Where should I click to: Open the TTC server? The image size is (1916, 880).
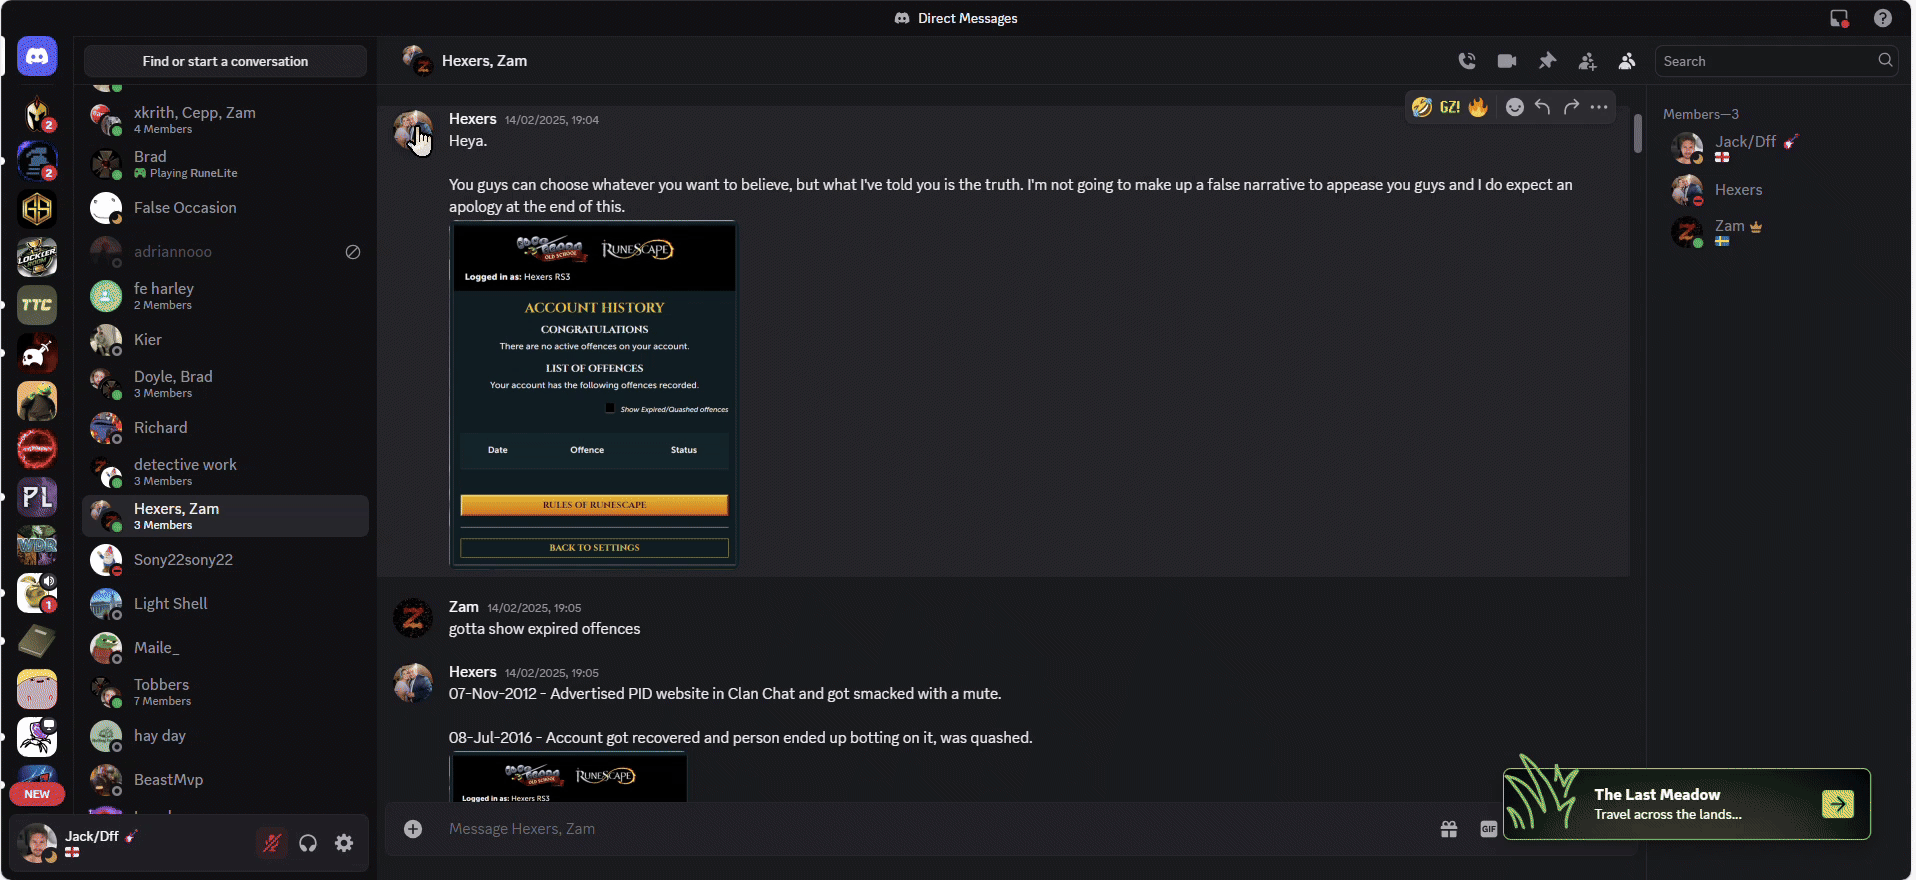[37, 305]
